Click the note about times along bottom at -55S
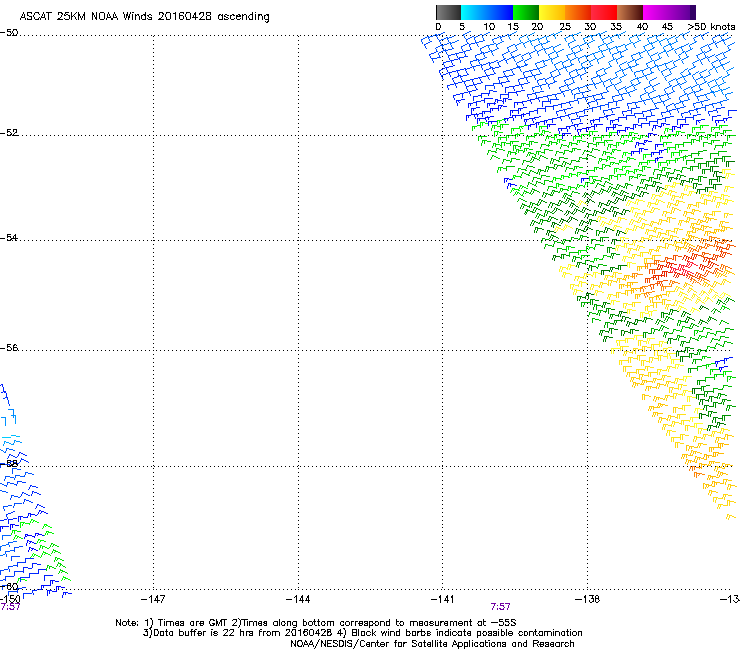This screenshot has width=740, height=650. [x=374, y=623]
